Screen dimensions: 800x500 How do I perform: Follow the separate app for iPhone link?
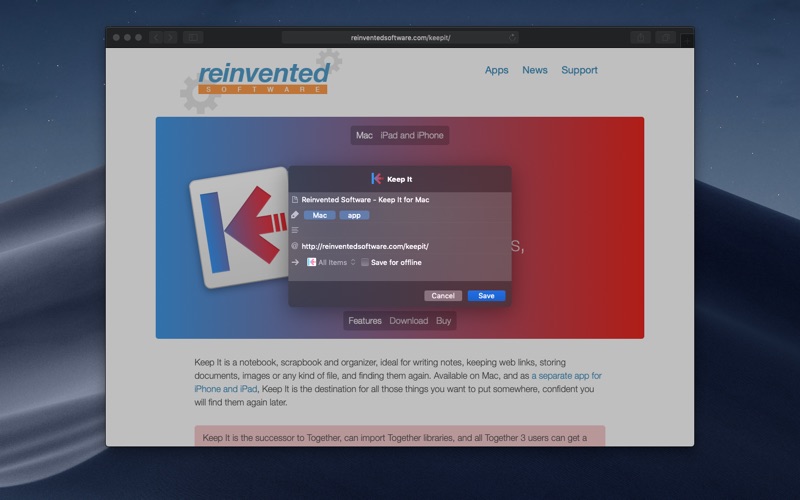tap(566, 376)
